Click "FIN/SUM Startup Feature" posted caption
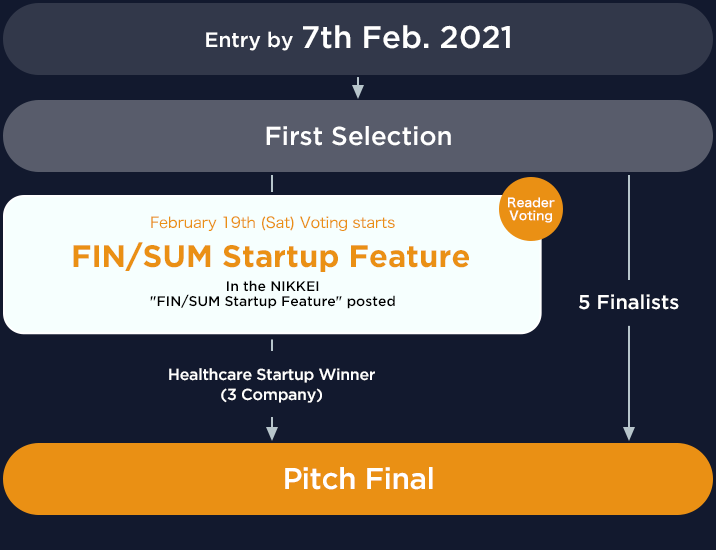This screenshot has width=716, height=550. click(273, 301)
